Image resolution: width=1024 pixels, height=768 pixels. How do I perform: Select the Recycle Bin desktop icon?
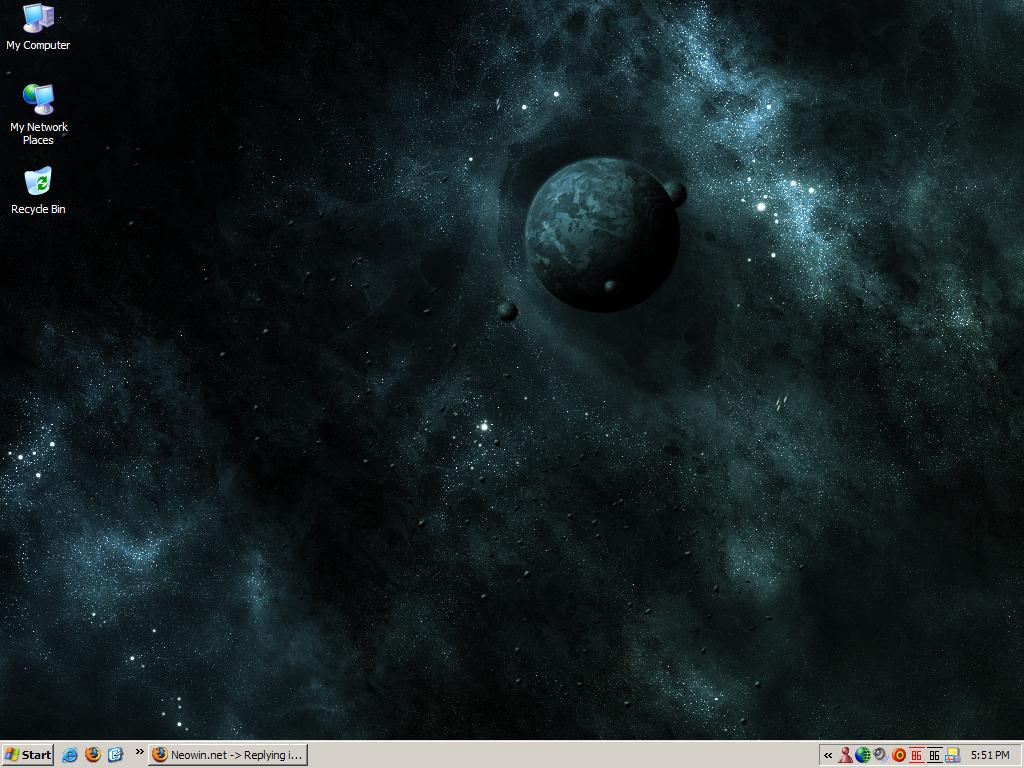[38, 184]
